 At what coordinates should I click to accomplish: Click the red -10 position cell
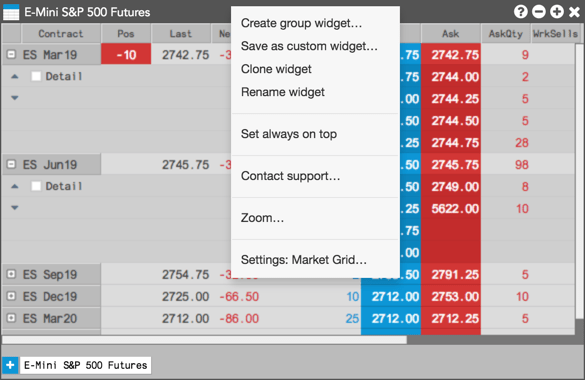pos(126,55)
